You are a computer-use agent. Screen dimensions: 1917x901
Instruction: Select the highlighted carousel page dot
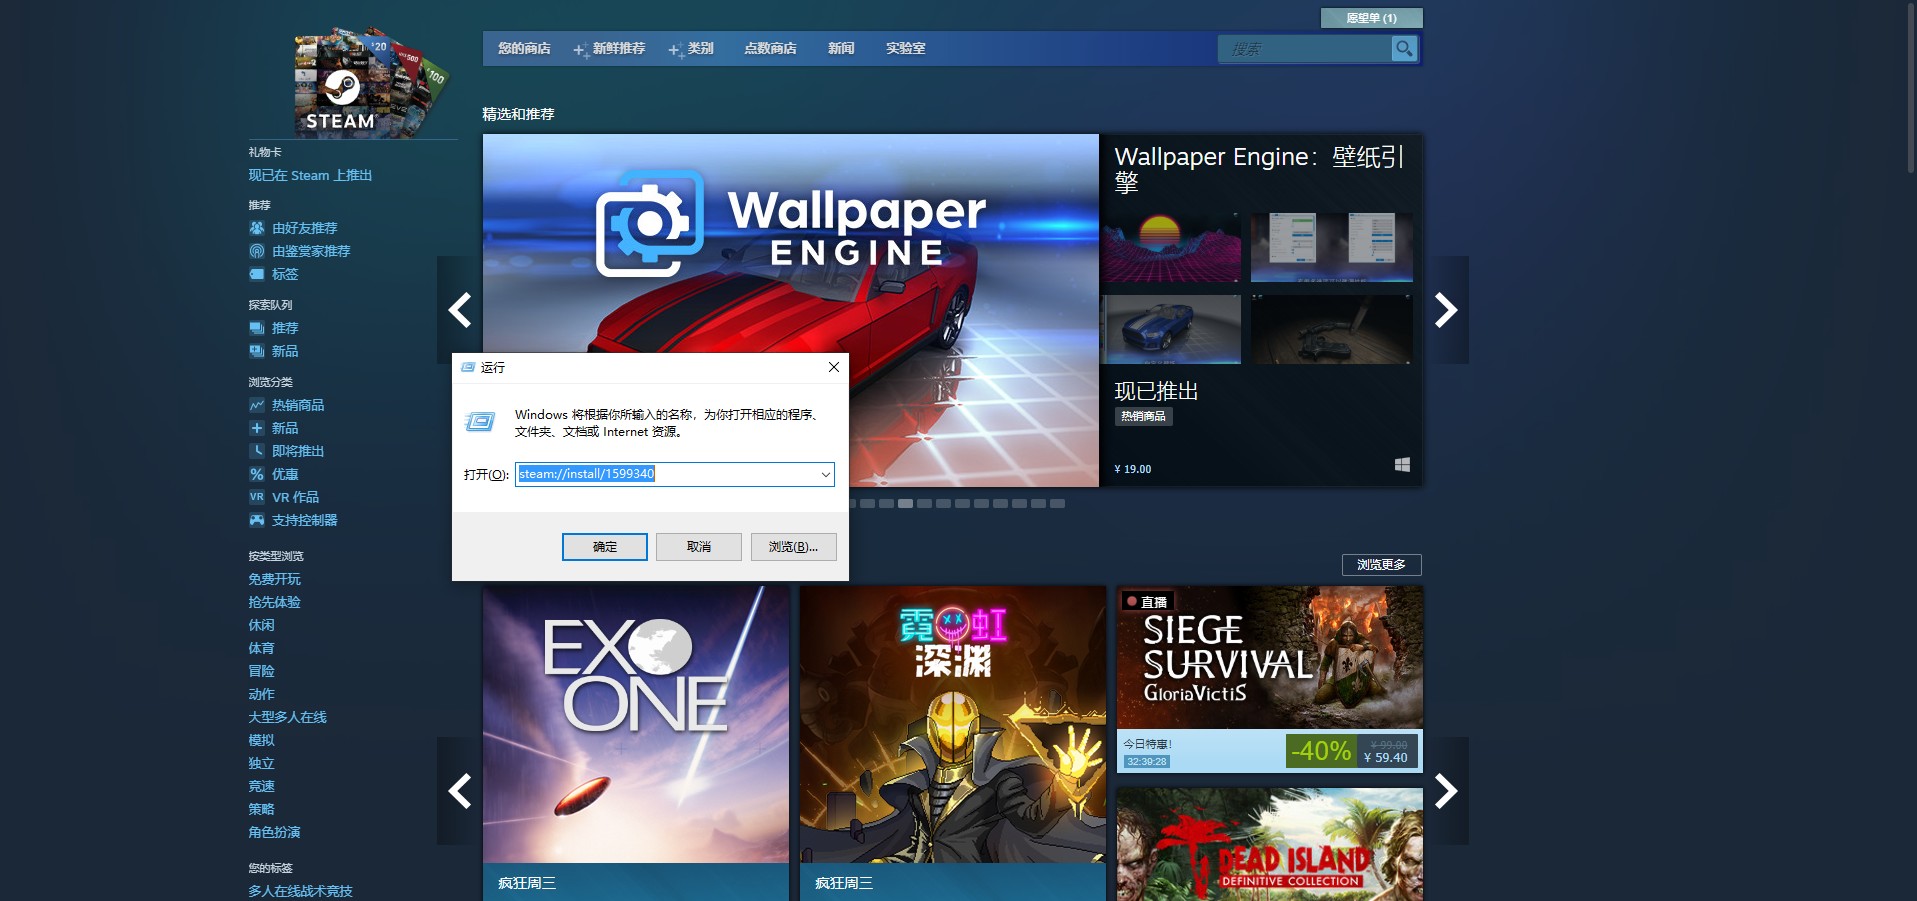905,504
